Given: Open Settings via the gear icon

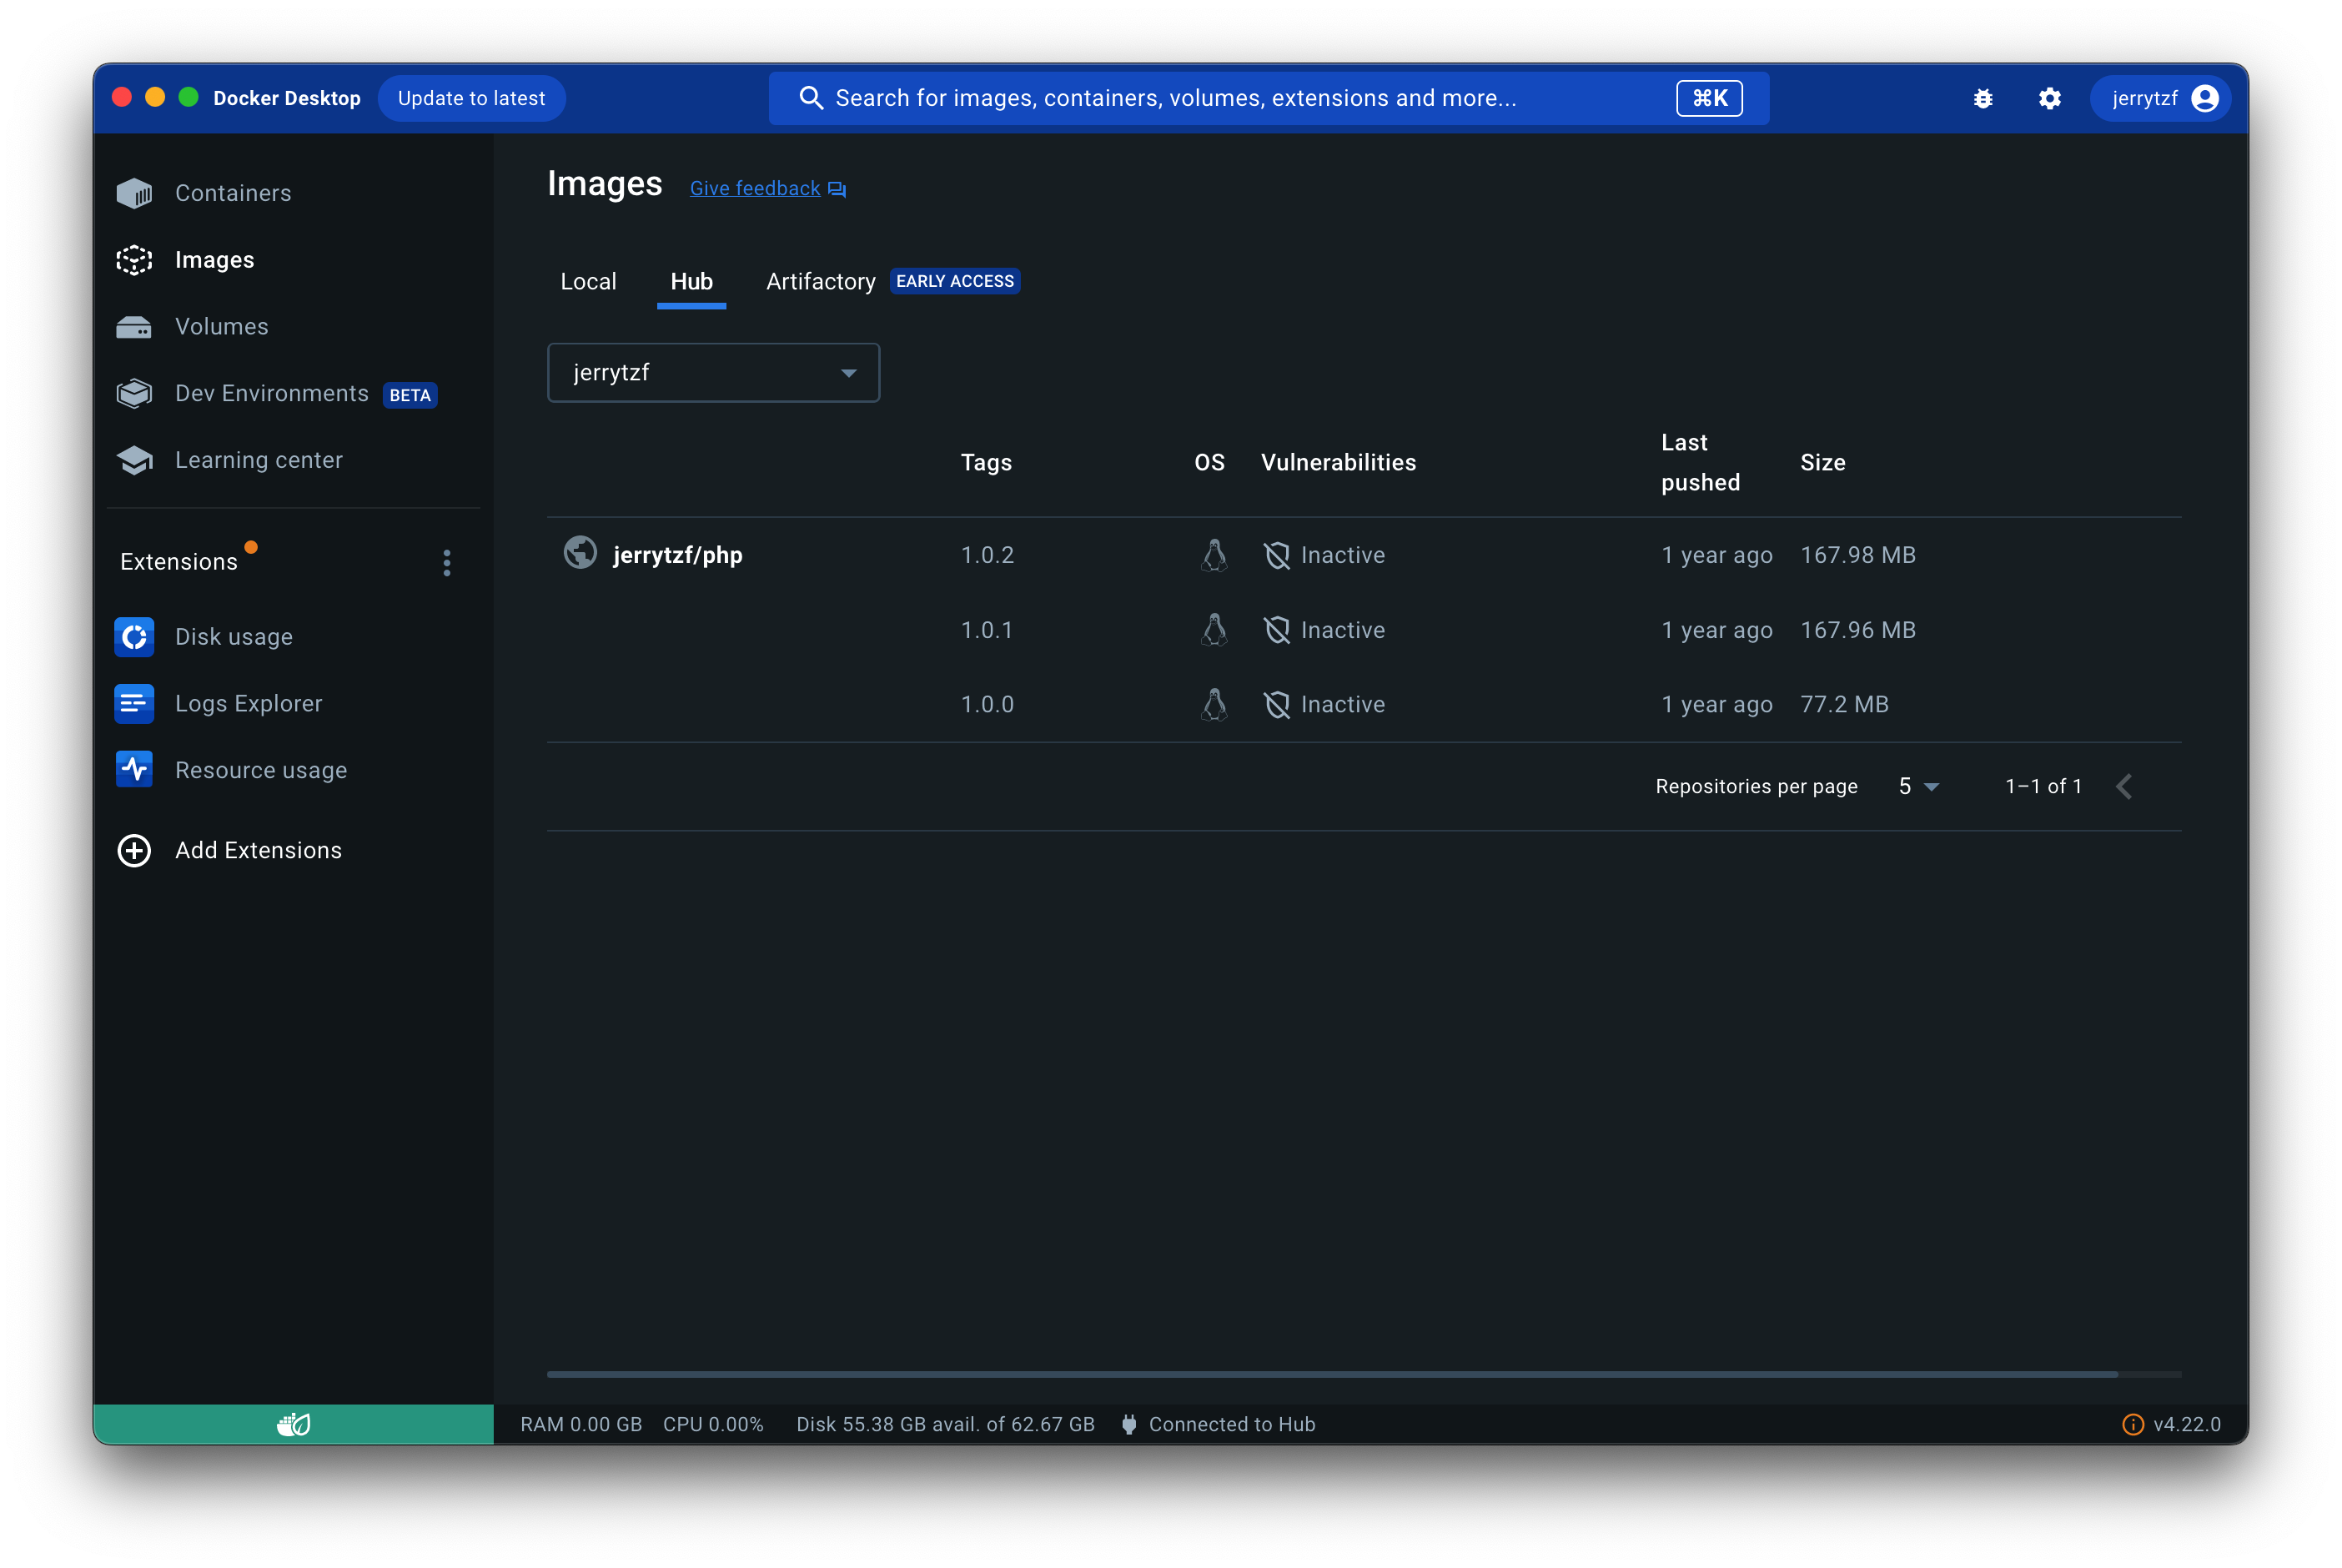Looking at the screenshot, I should click(x=2050, y=98).
